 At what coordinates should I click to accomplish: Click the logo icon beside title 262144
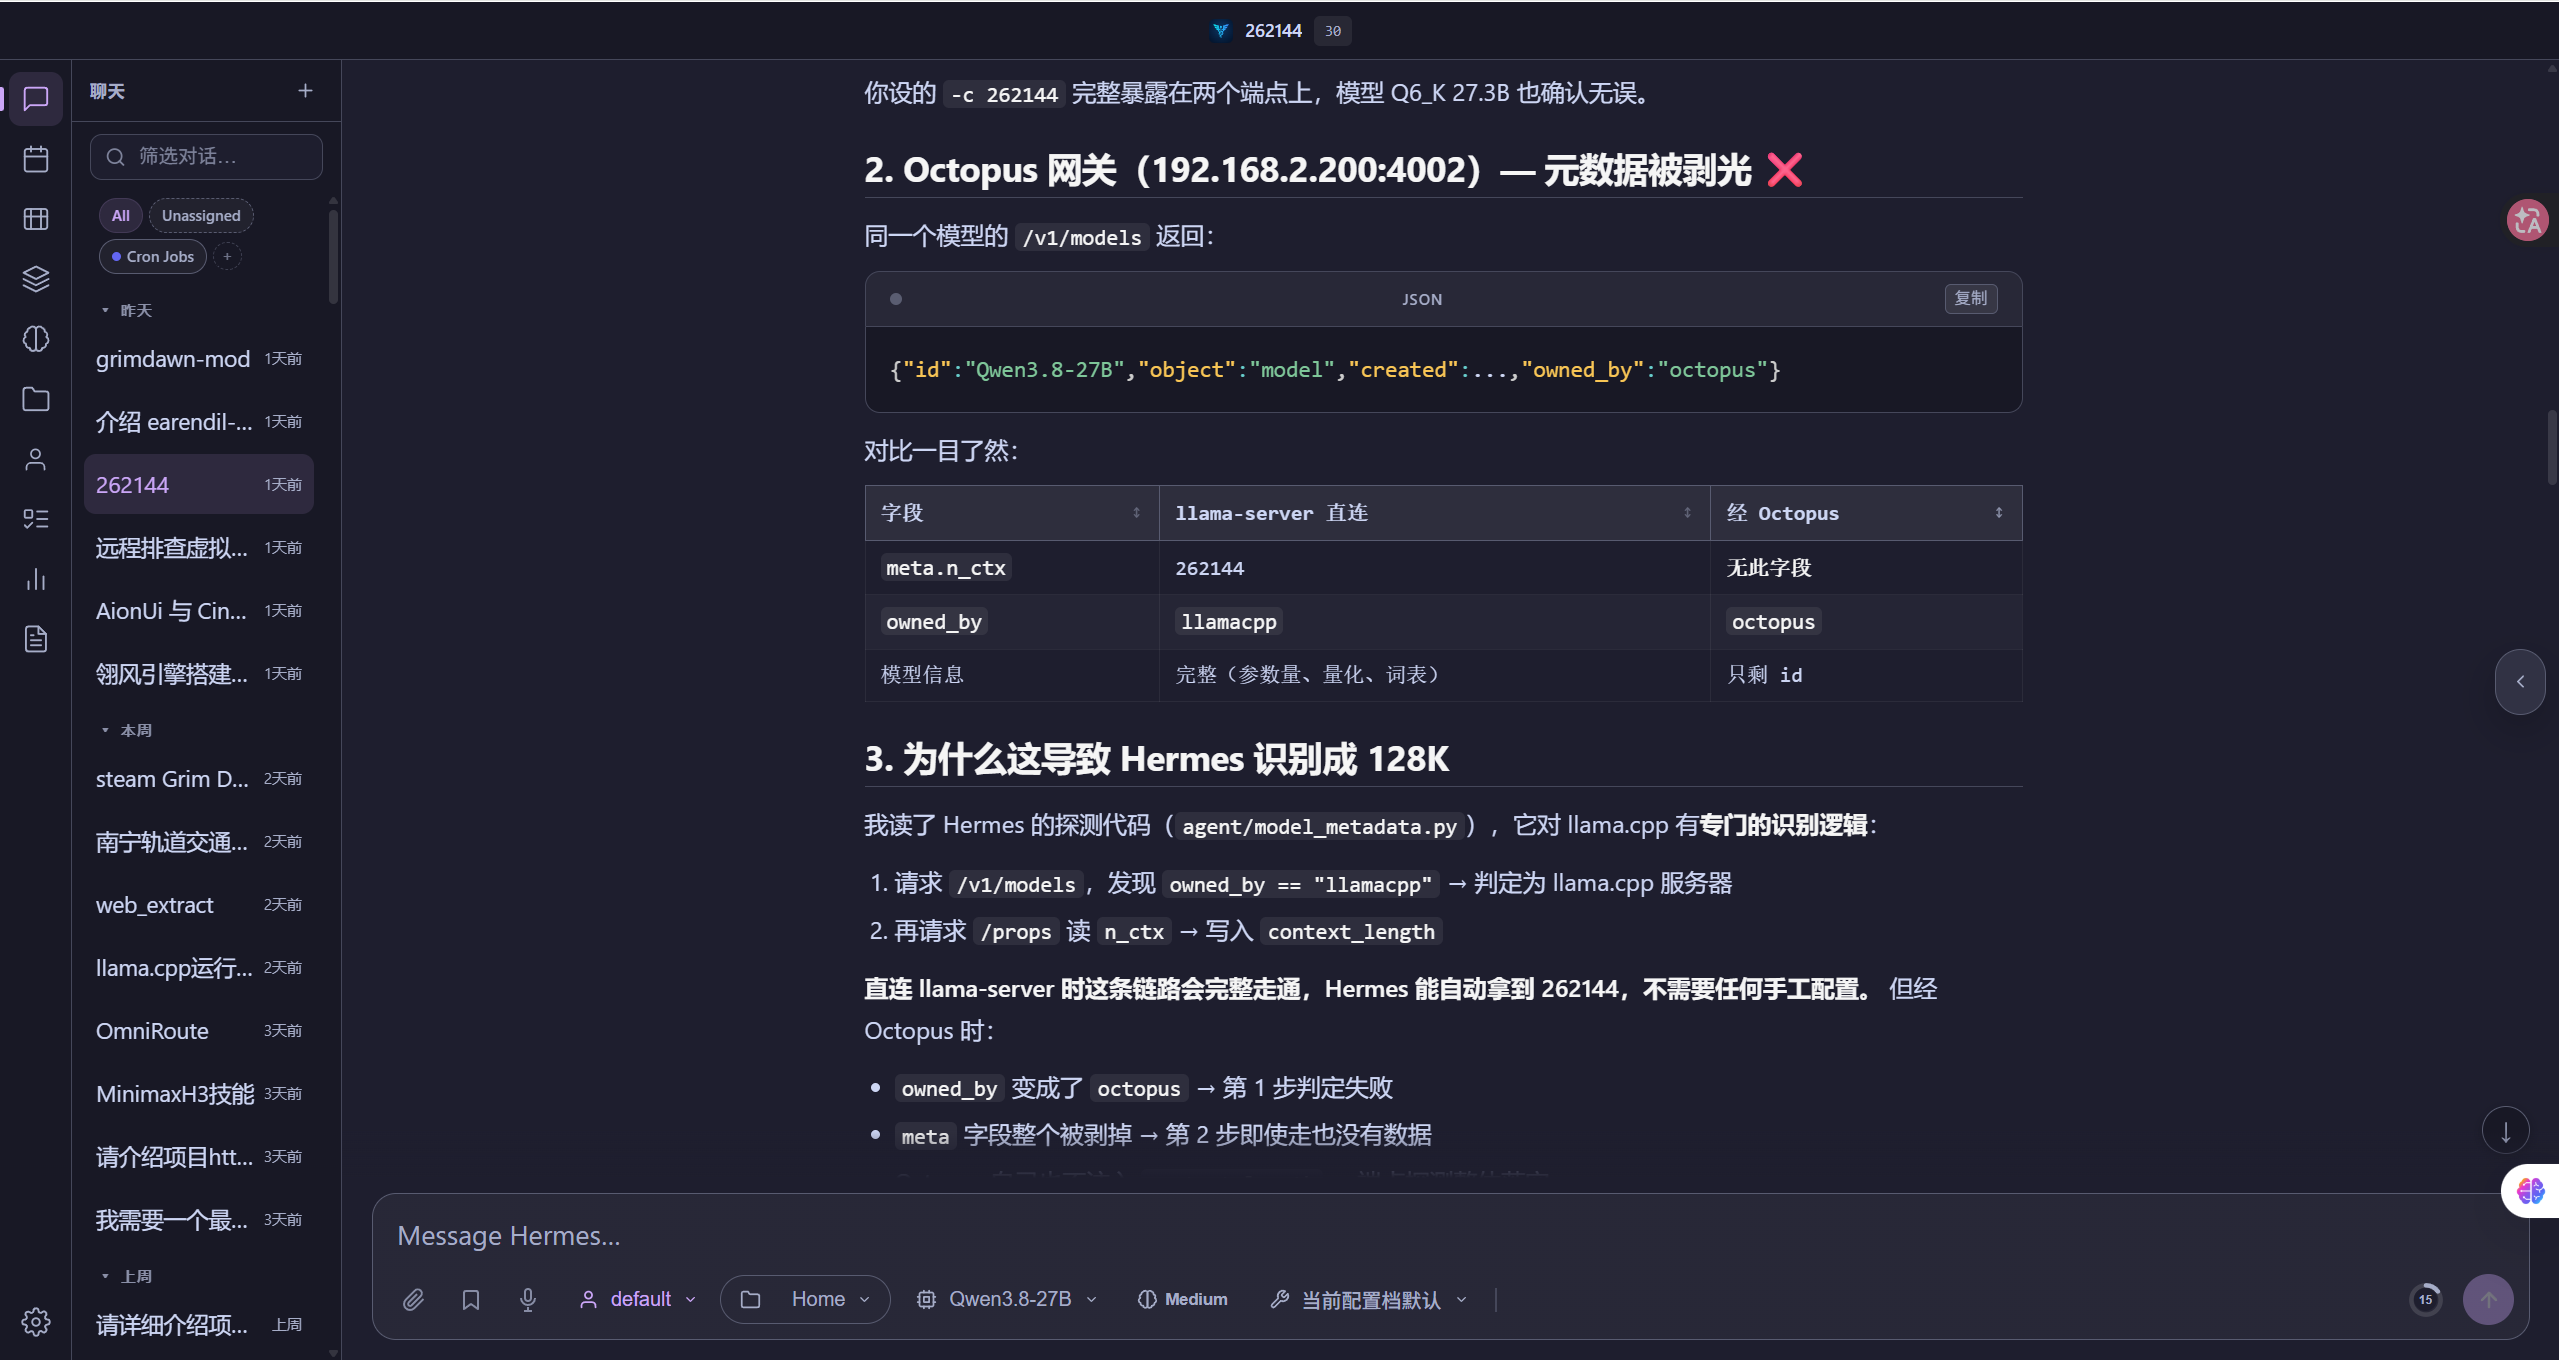pyautogui.click(x=1220, y=31)
